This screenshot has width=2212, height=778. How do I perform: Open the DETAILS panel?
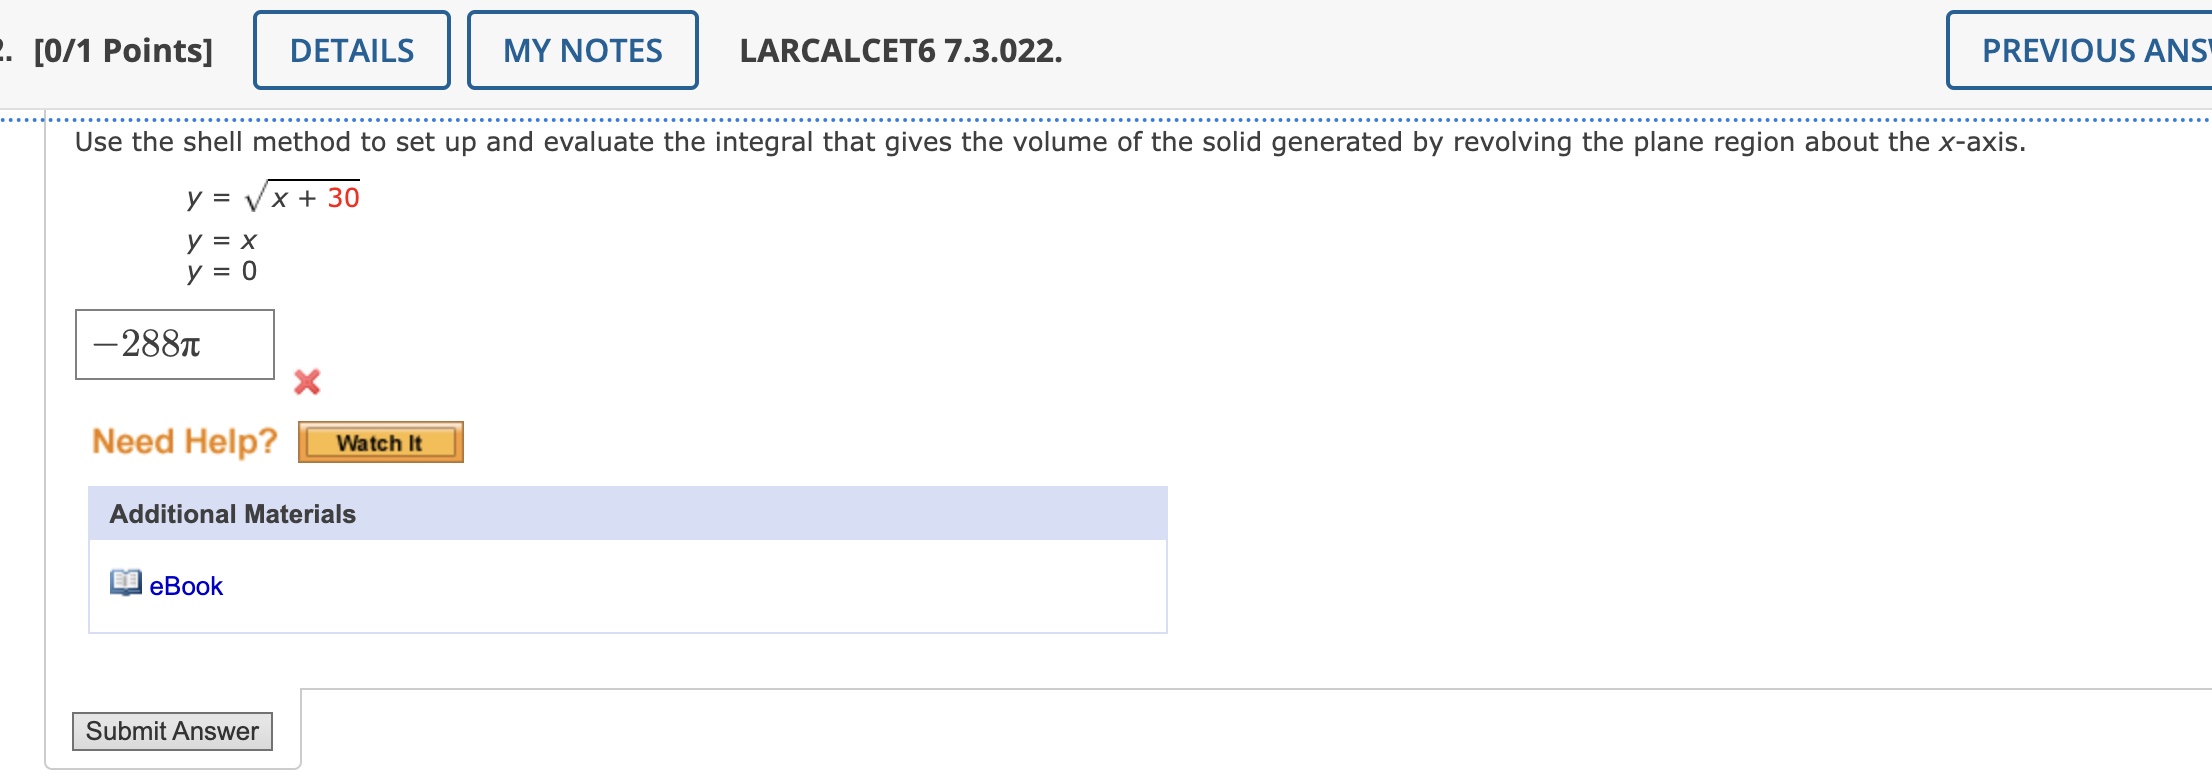coord(351,50)
